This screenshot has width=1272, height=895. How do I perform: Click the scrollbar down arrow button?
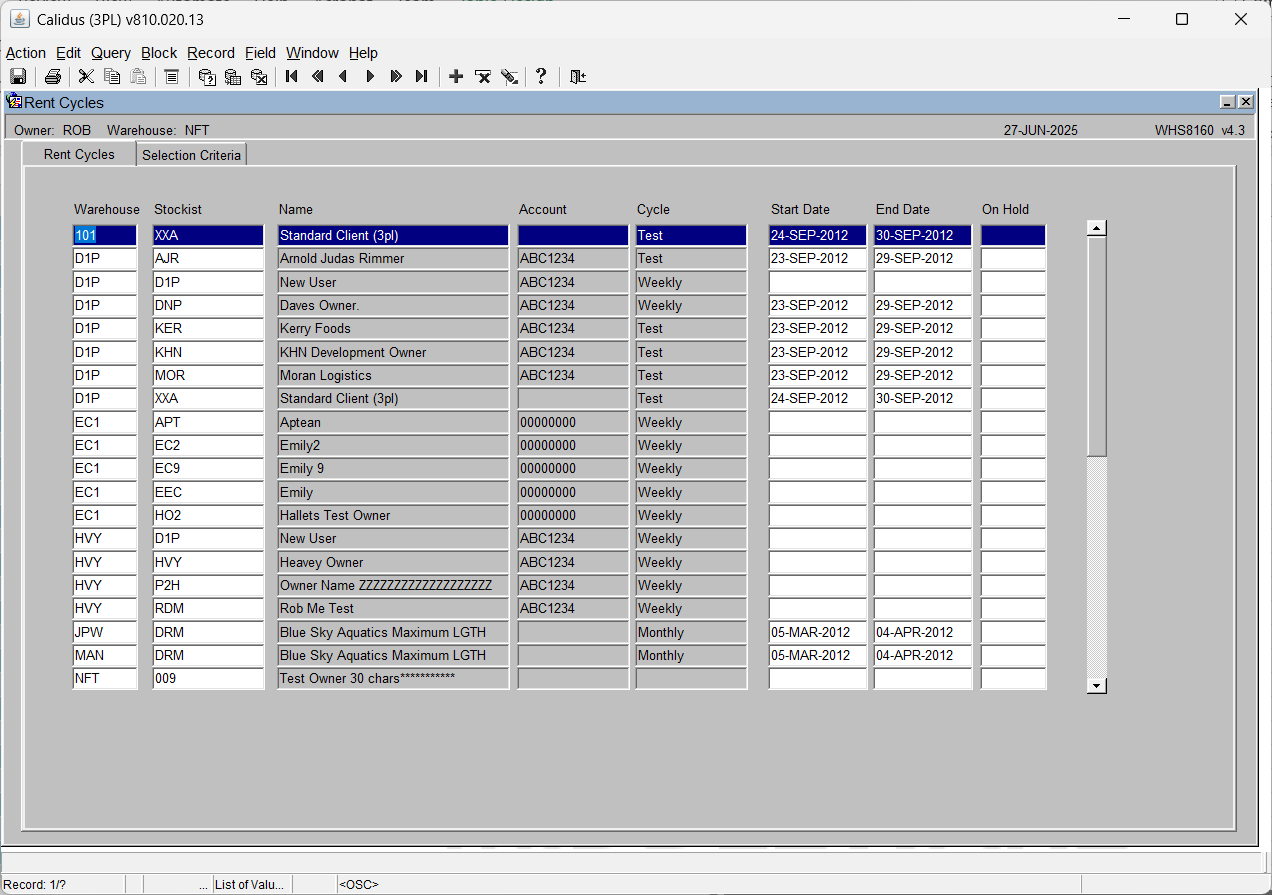coord(1097,685)
